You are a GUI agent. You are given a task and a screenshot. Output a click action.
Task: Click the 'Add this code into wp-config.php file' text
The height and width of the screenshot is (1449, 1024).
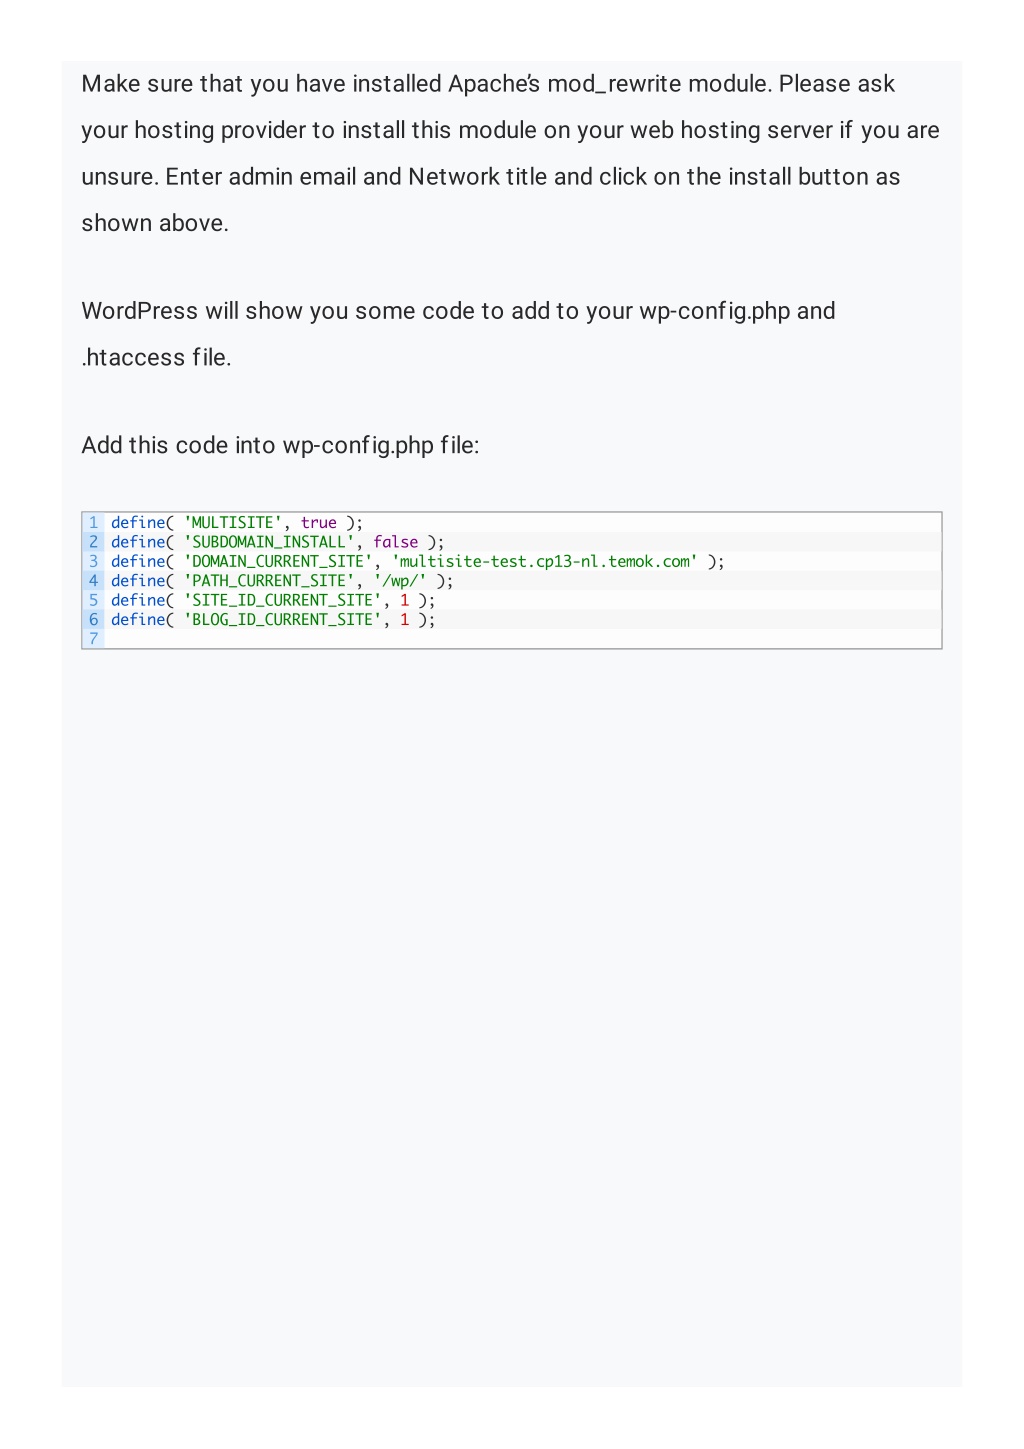[x=280, y=446]
